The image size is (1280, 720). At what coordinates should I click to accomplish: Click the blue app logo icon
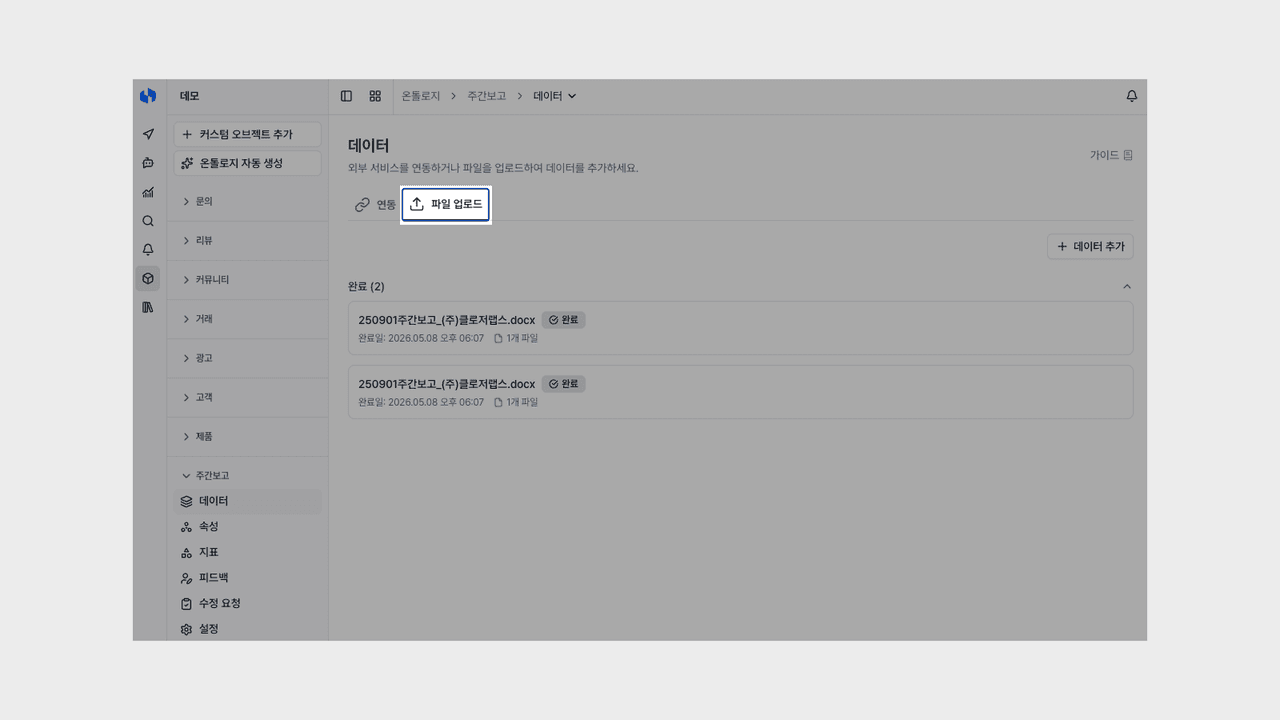148,96
